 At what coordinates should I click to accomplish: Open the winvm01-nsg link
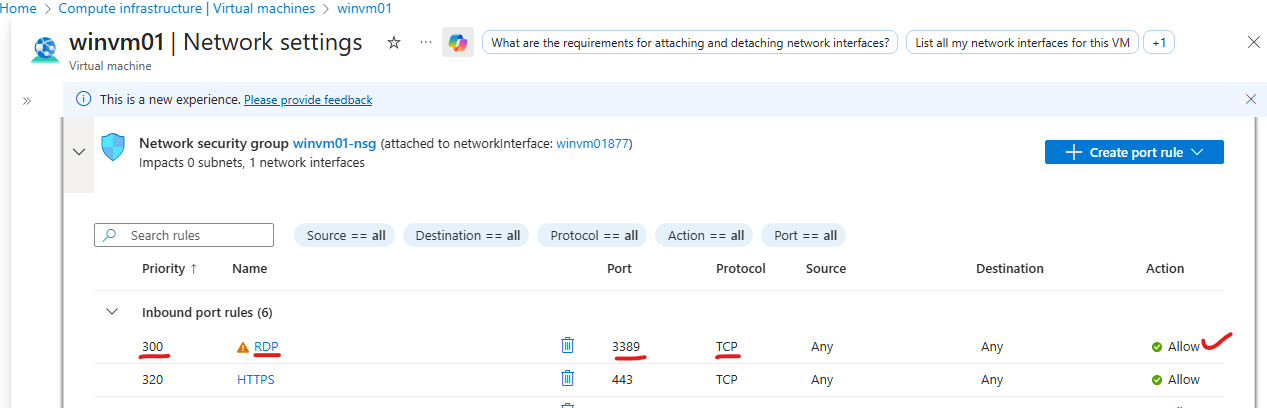click(x=334, y=143)
